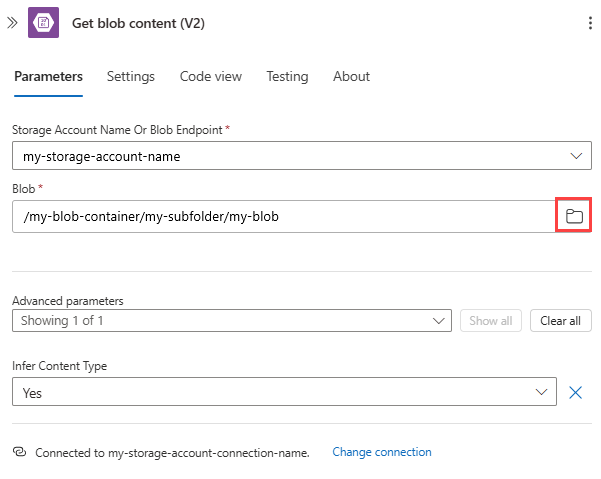Go to the About tab

tap(351, 76)
